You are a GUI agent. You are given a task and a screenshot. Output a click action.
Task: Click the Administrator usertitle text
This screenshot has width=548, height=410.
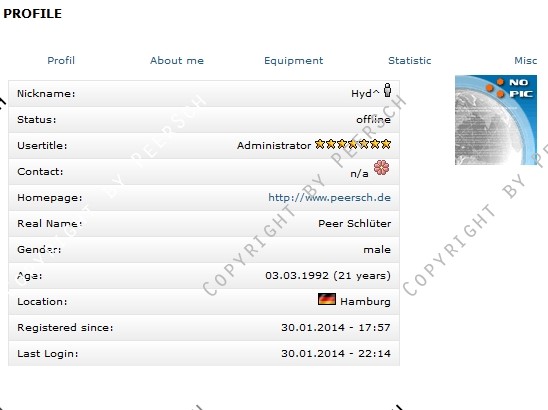click(274, 145)
